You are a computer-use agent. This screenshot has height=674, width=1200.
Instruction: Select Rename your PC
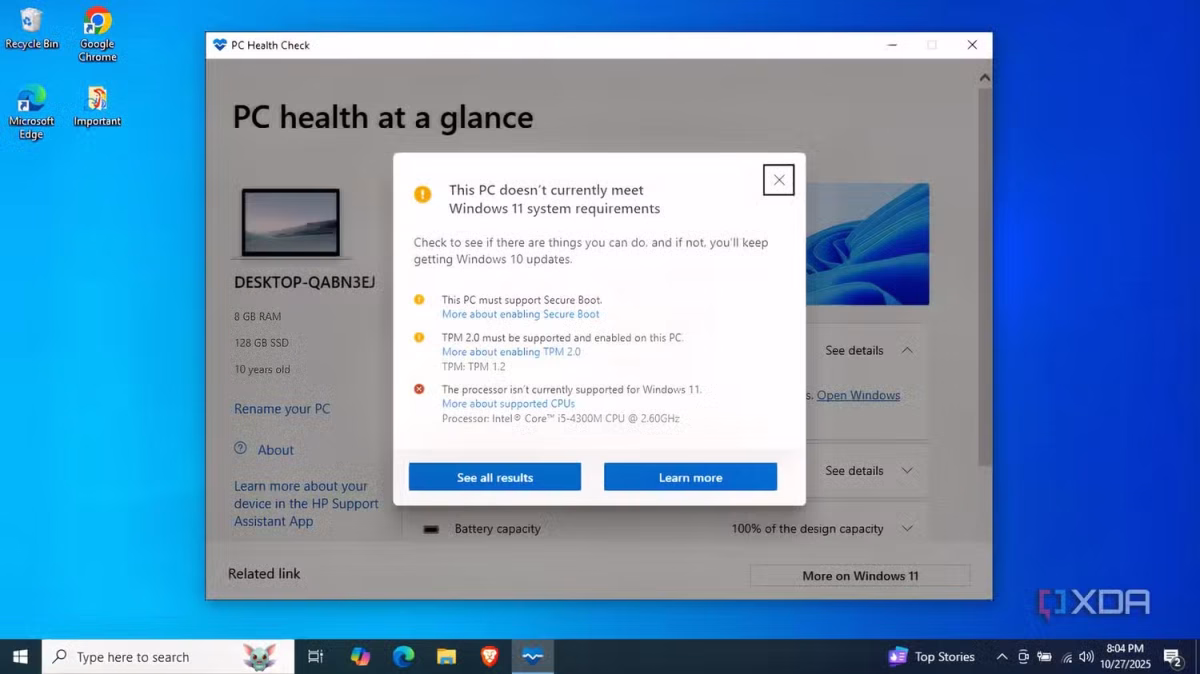click(x=282, y=408)
